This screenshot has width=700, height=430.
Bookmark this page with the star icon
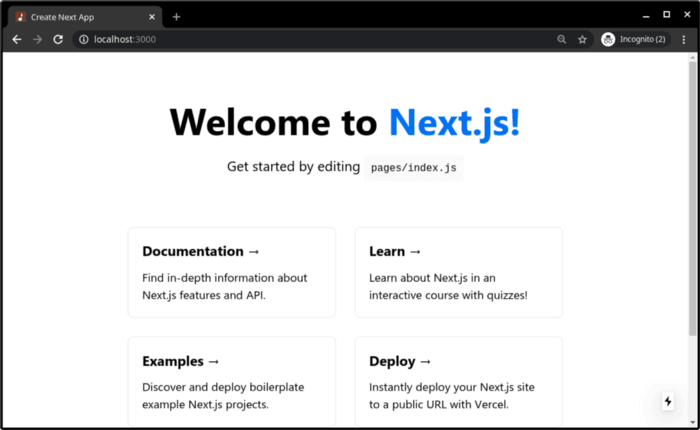coord(582,39)
